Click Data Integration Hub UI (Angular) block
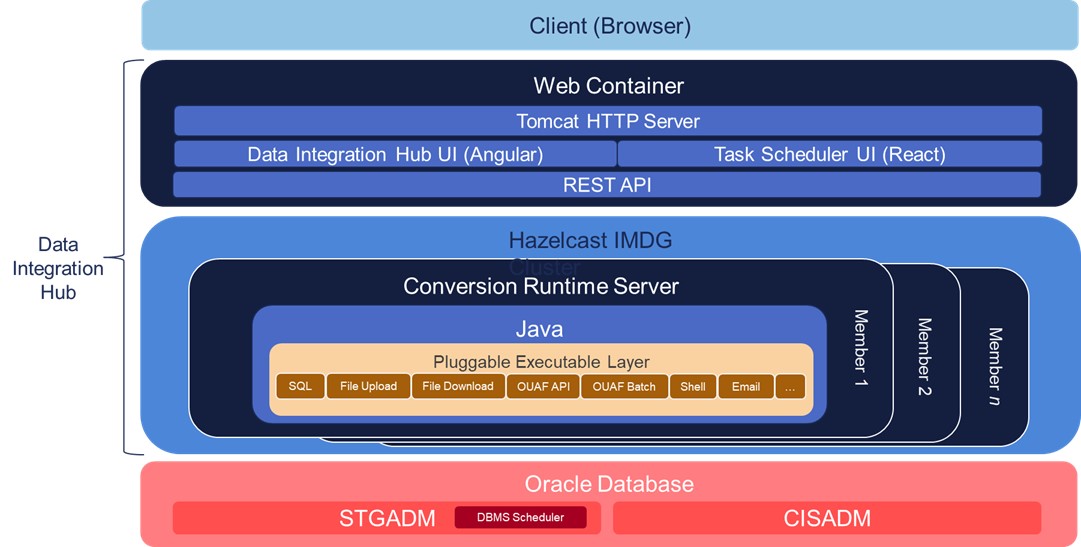The height and width of the screenshot is (547, 1081). point(395,154)
